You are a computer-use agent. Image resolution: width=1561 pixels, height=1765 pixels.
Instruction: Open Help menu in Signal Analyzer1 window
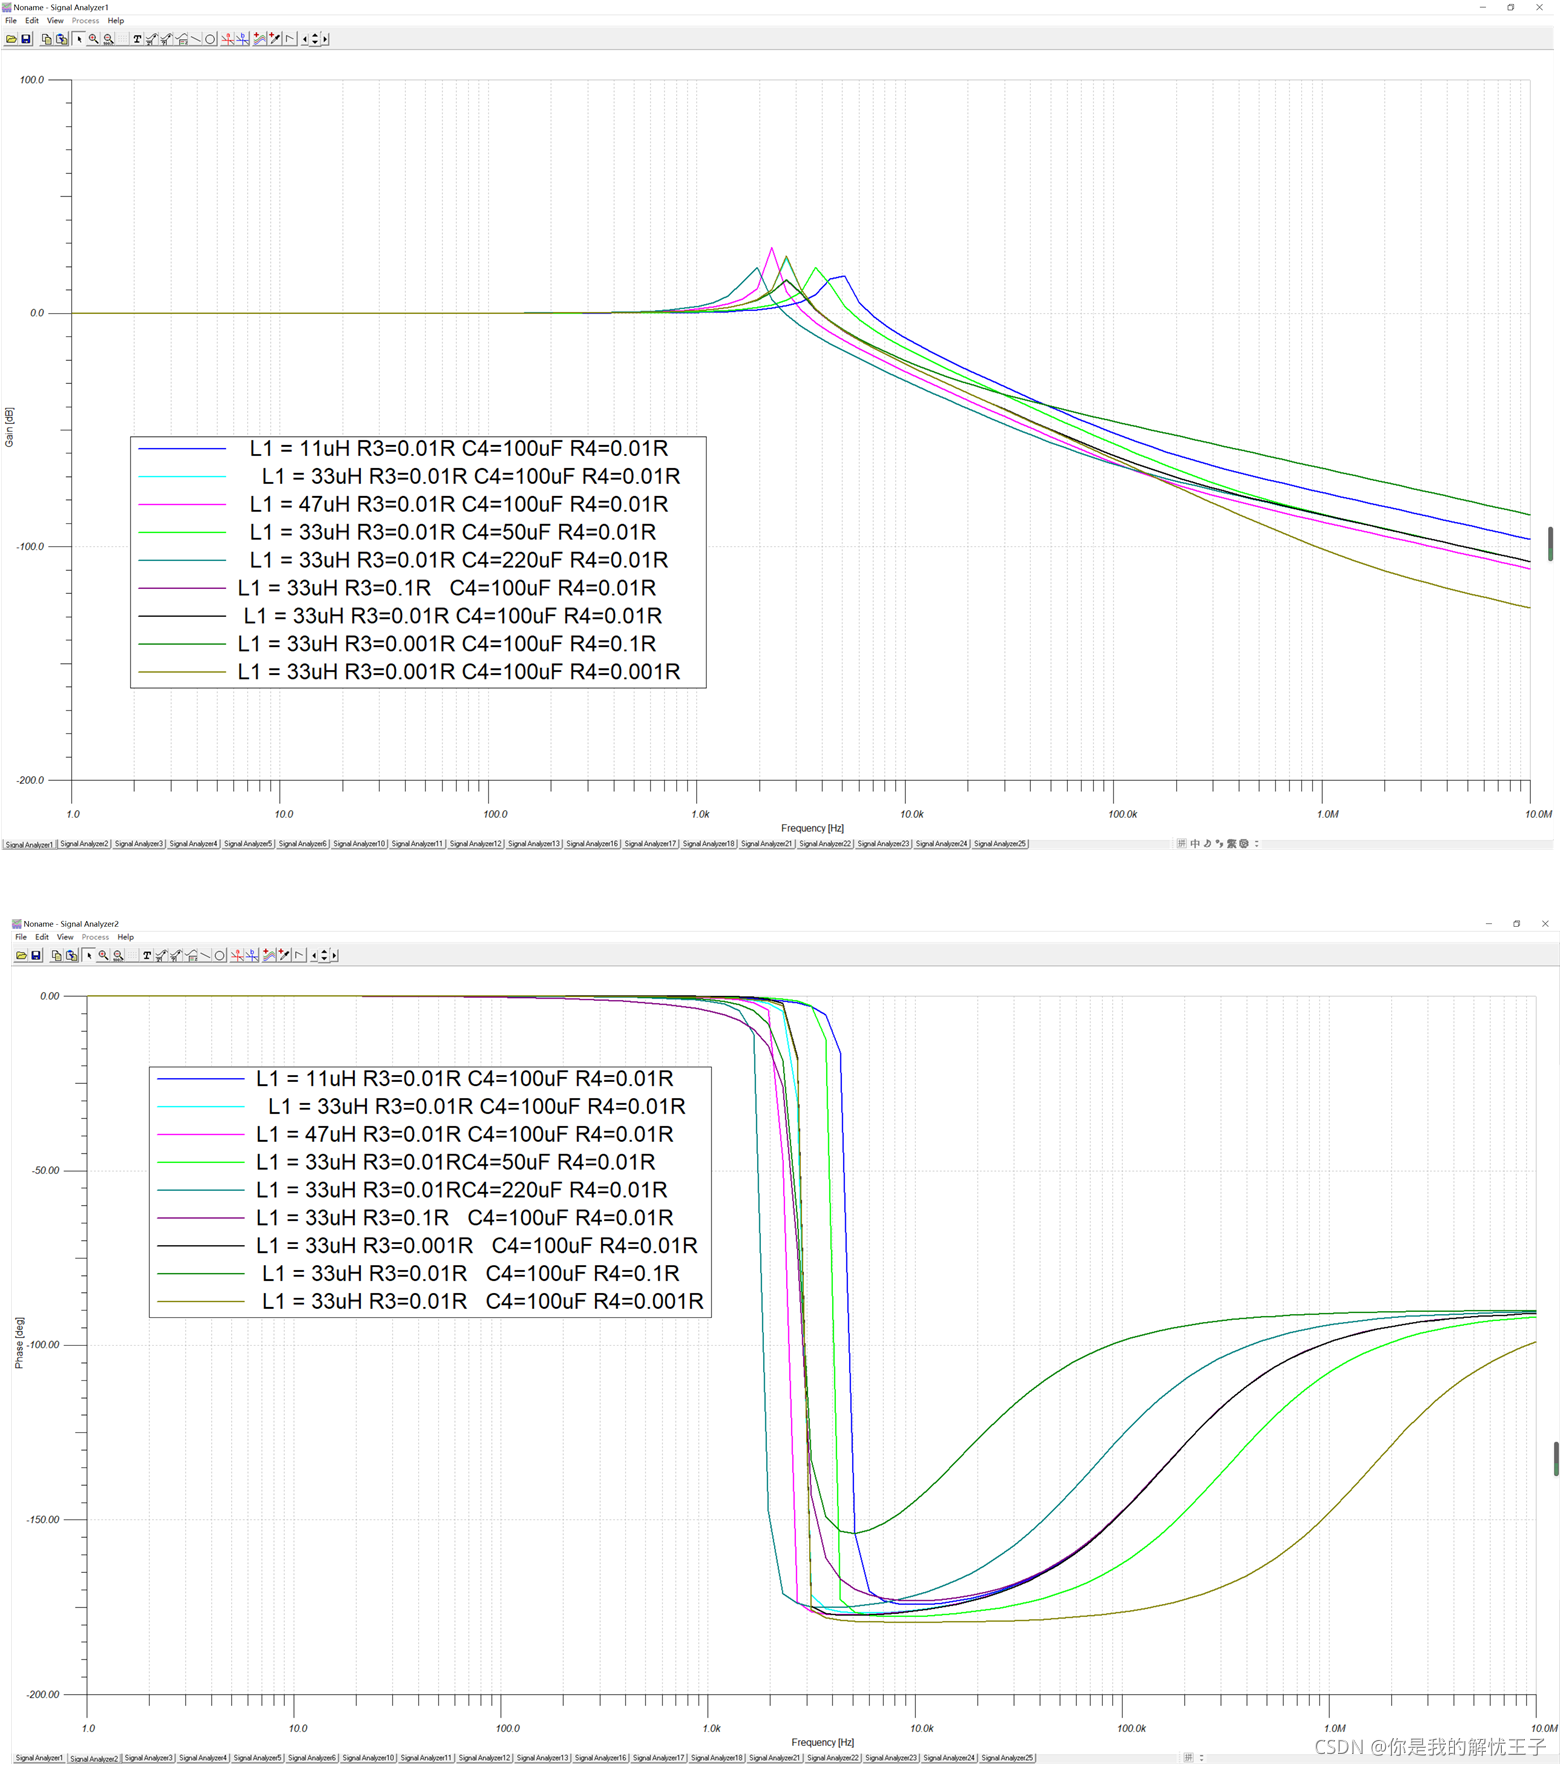[116, 20]
